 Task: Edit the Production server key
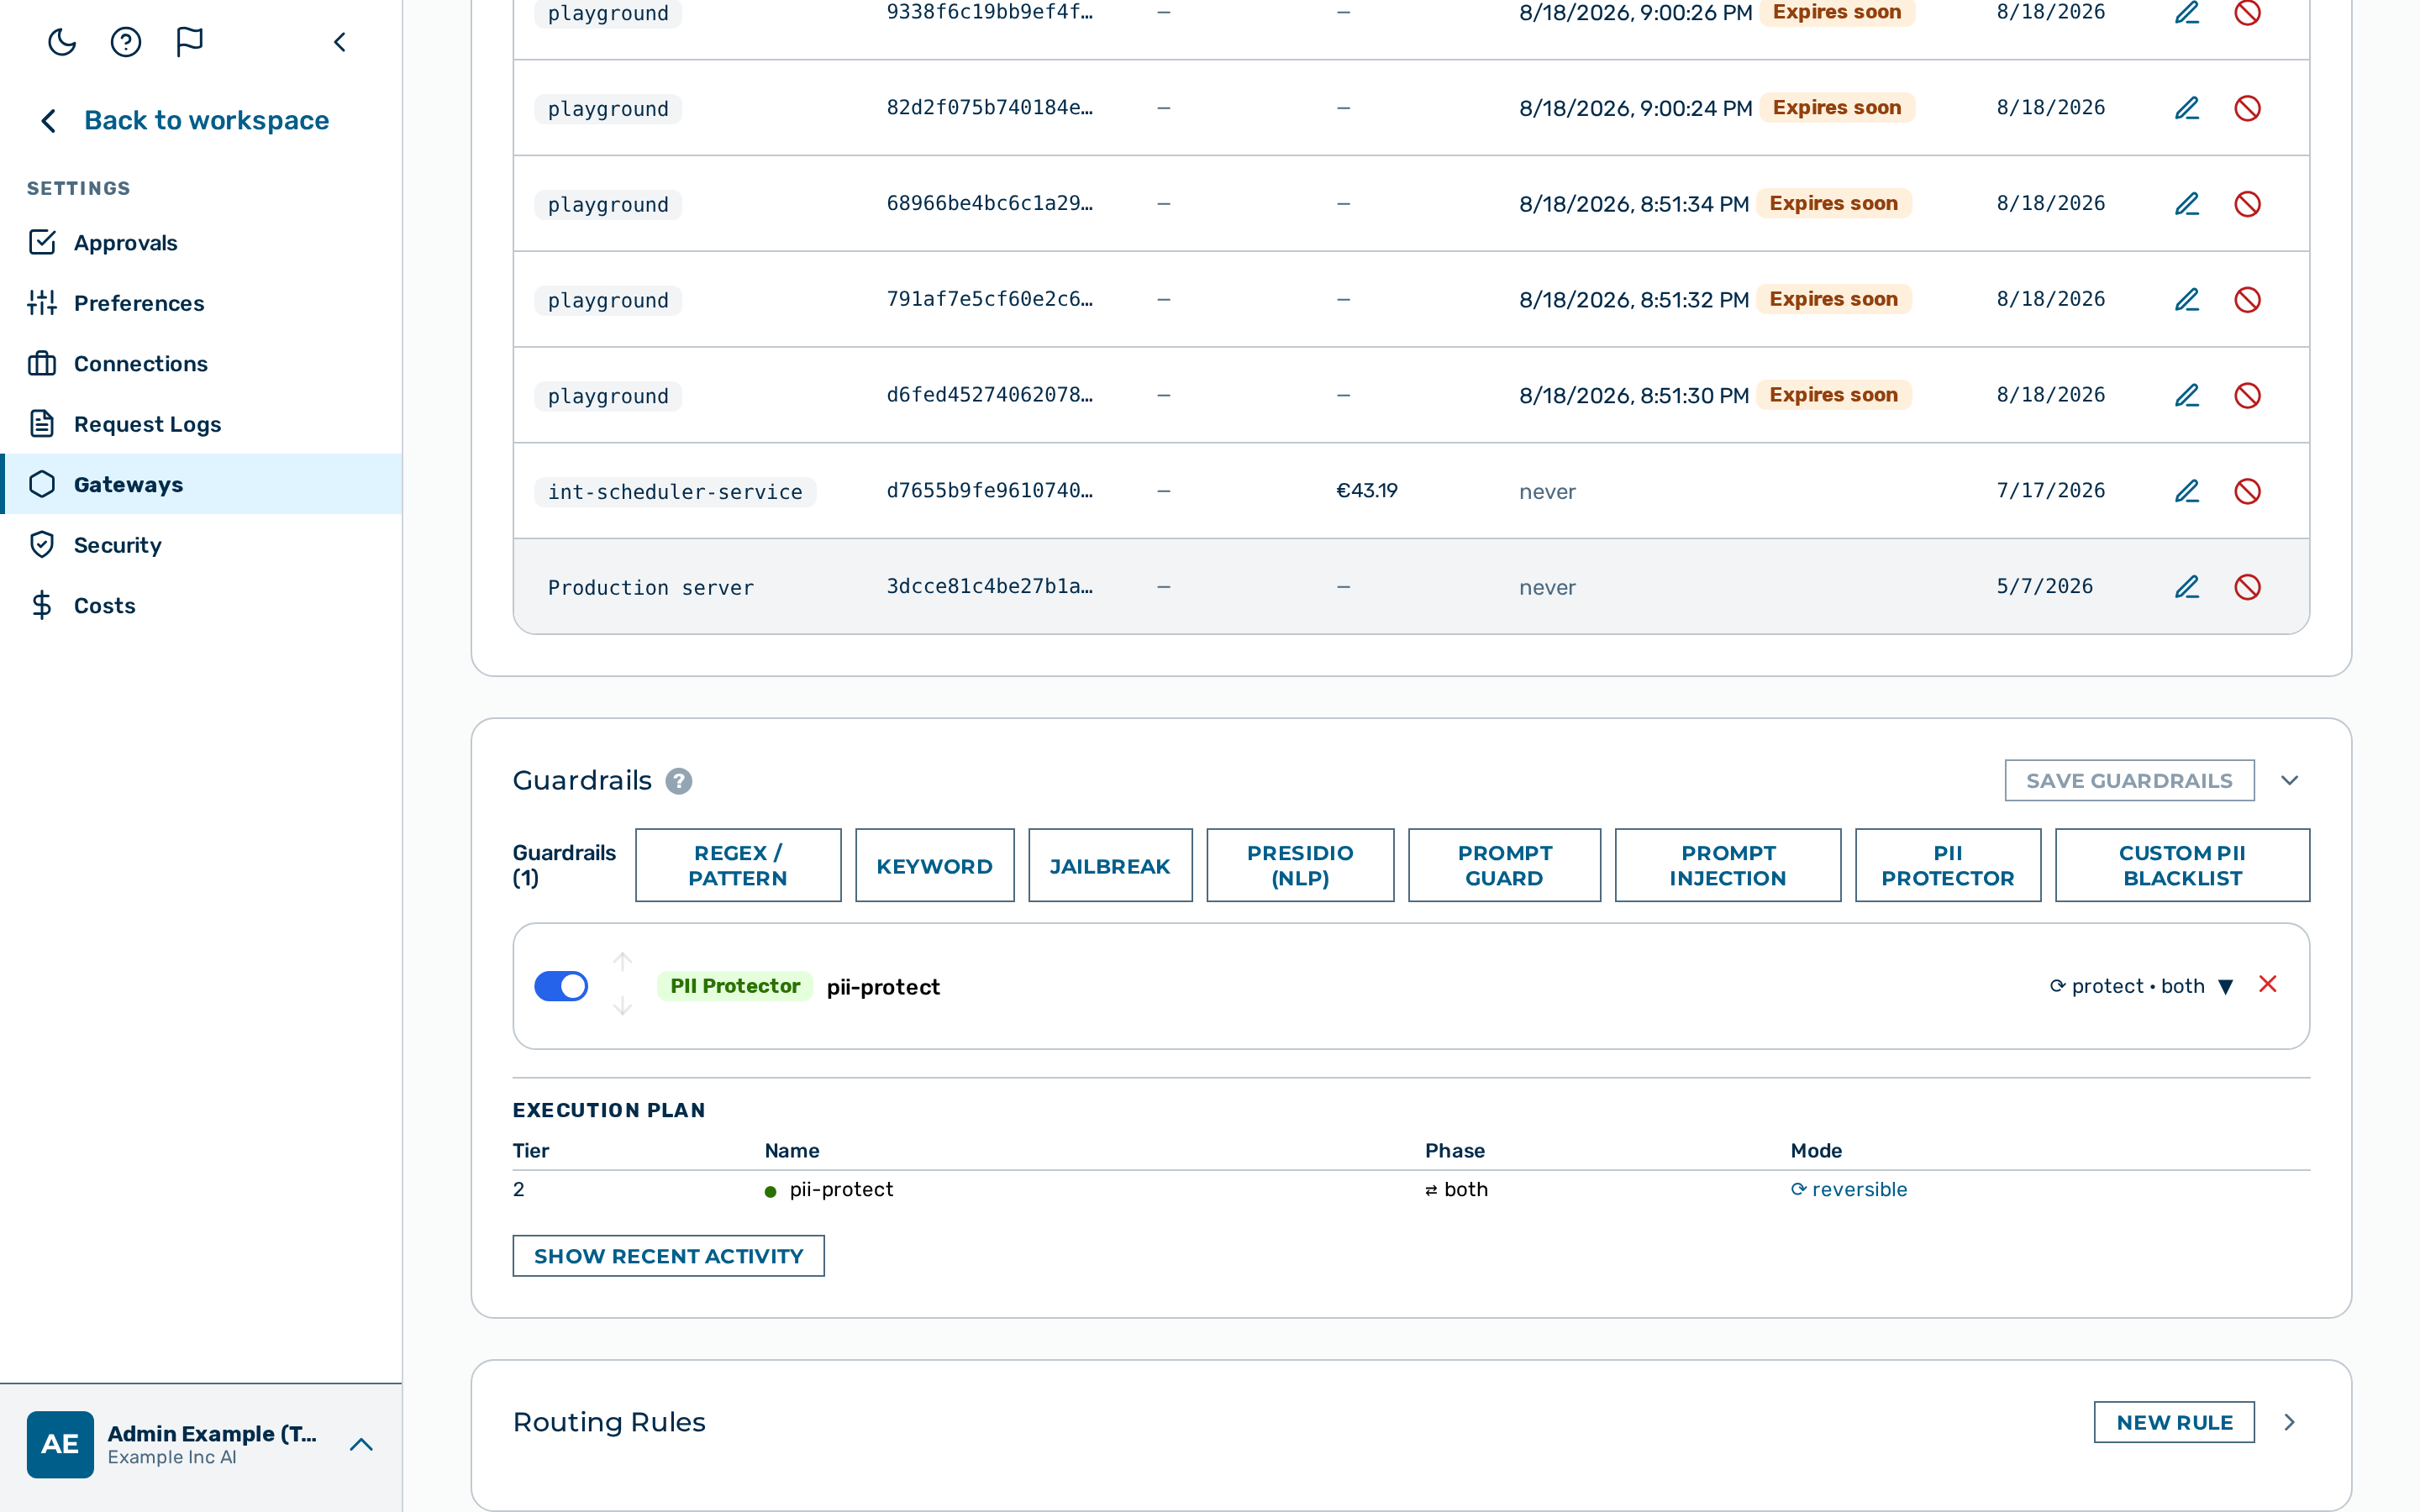2187,587
